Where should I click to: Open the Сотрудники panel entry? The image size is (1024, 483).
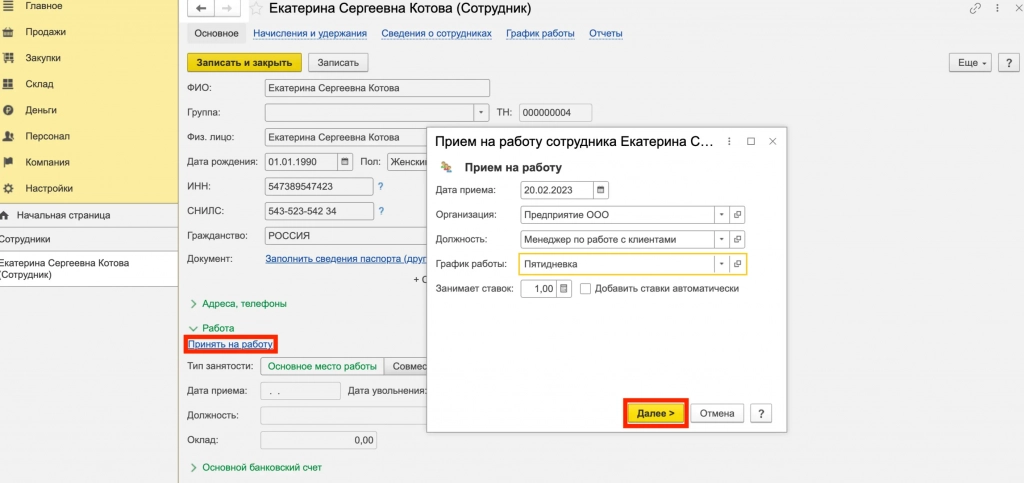[89, 240]
